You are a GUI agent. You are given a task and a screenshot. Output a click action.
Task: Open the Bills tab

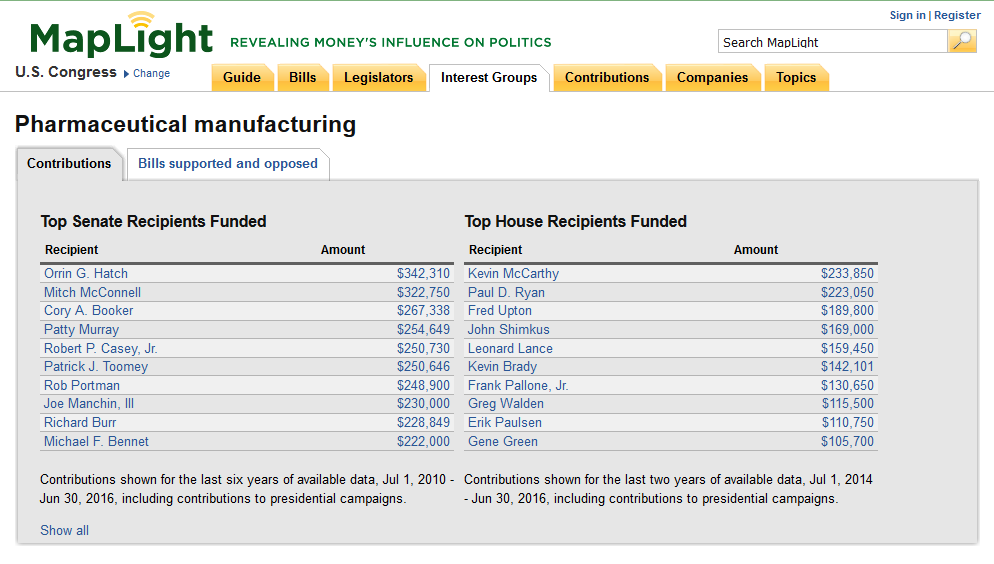(x=302, y=77)
